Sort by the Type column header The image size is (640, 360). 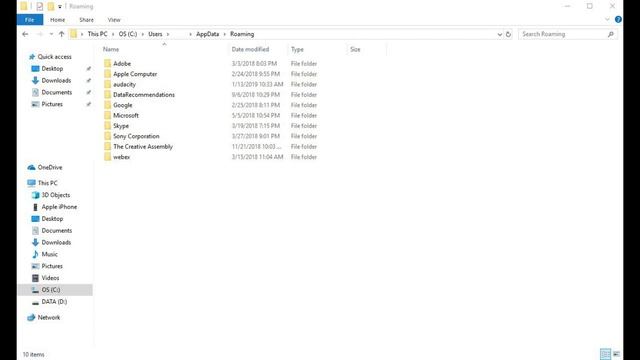(297, 49)
